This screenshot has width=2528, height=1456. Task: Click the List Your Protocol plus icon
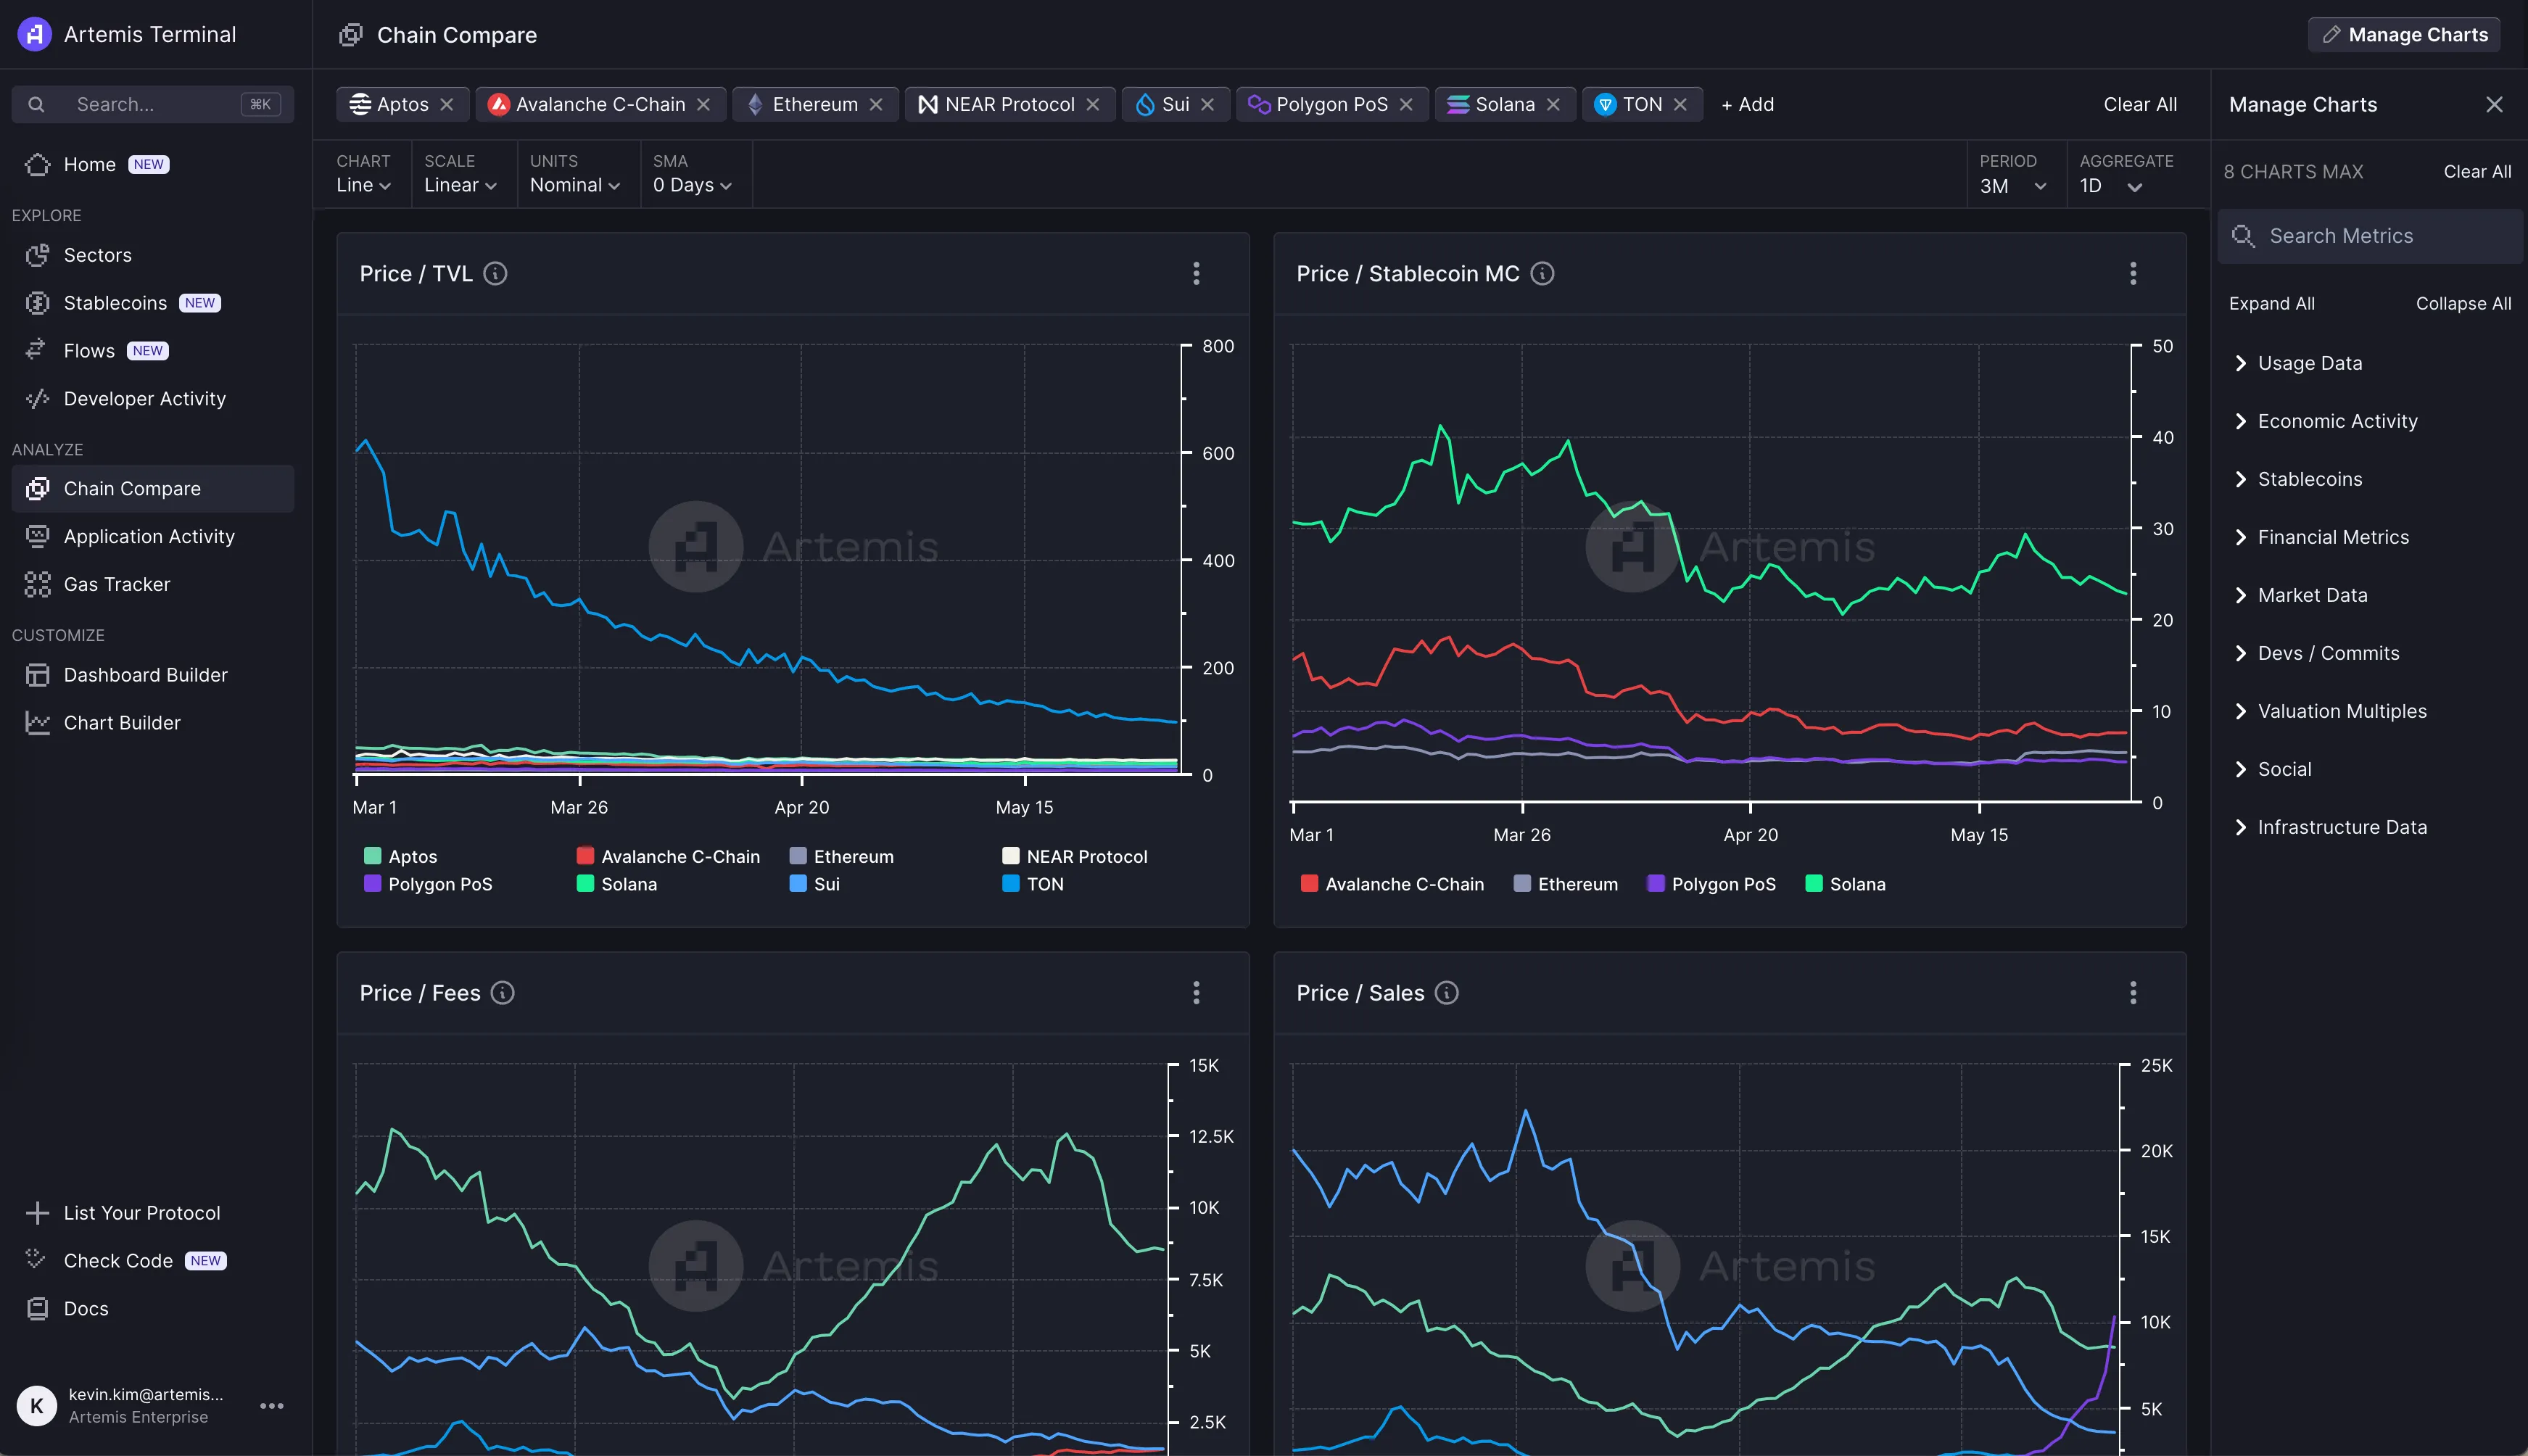click(37, 1212)
